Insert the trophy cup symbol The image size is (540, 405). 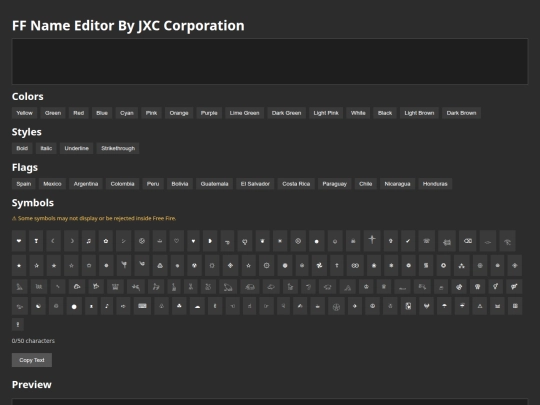[36, 241]
